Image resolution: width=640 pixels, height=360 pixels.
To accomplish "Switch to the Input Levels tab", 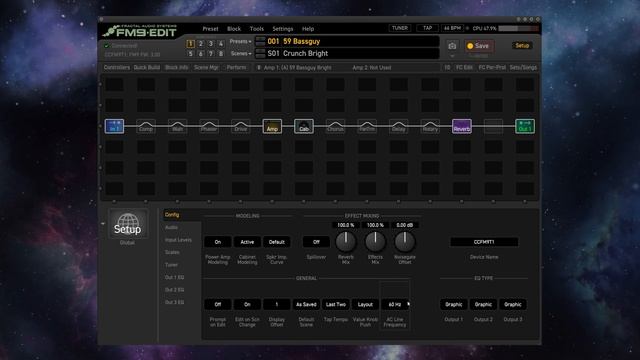I will pos(178,240).
